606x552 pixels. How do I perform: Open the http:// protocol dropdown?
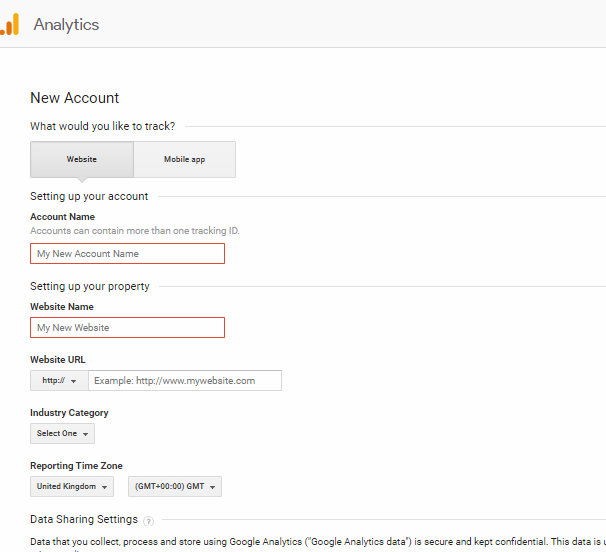(x=59, y=380)
